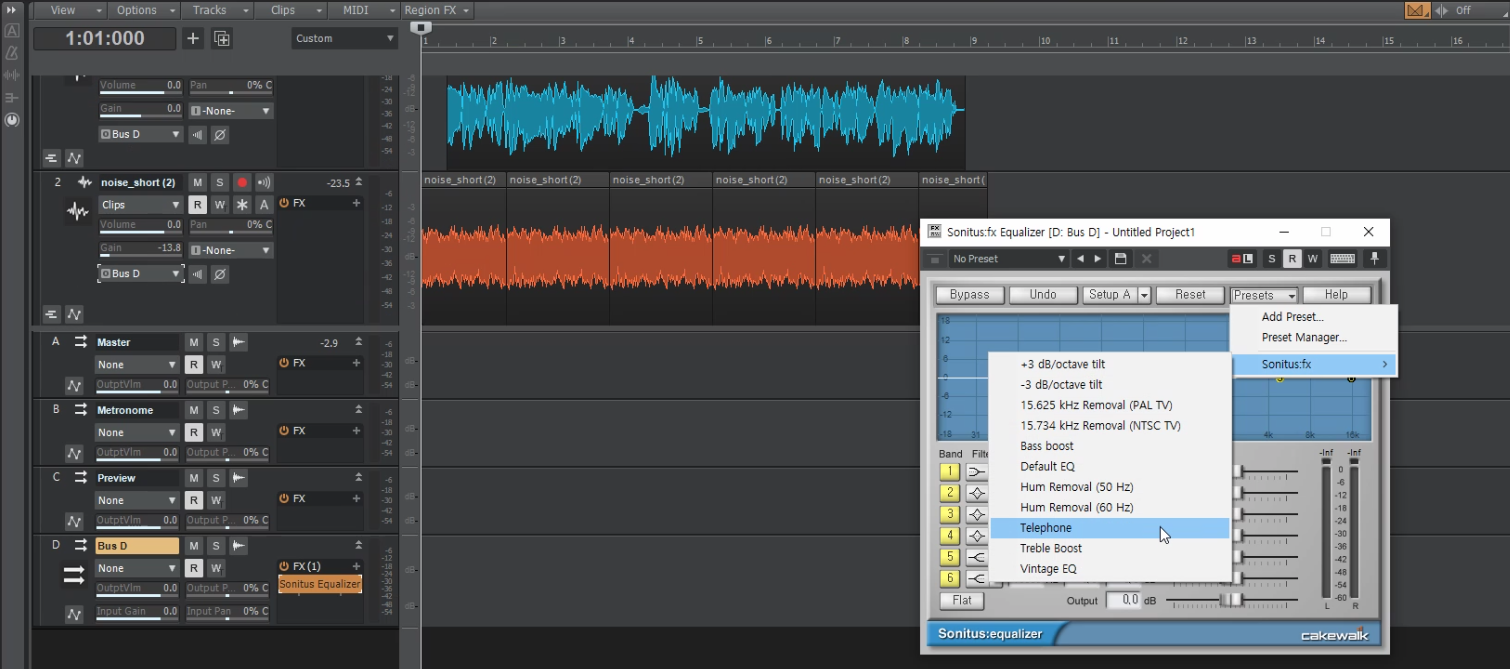Toggle Bus D FX (1) rack power
The height and width of the screenshot is (669, 1510).
(x=284, y=566)
